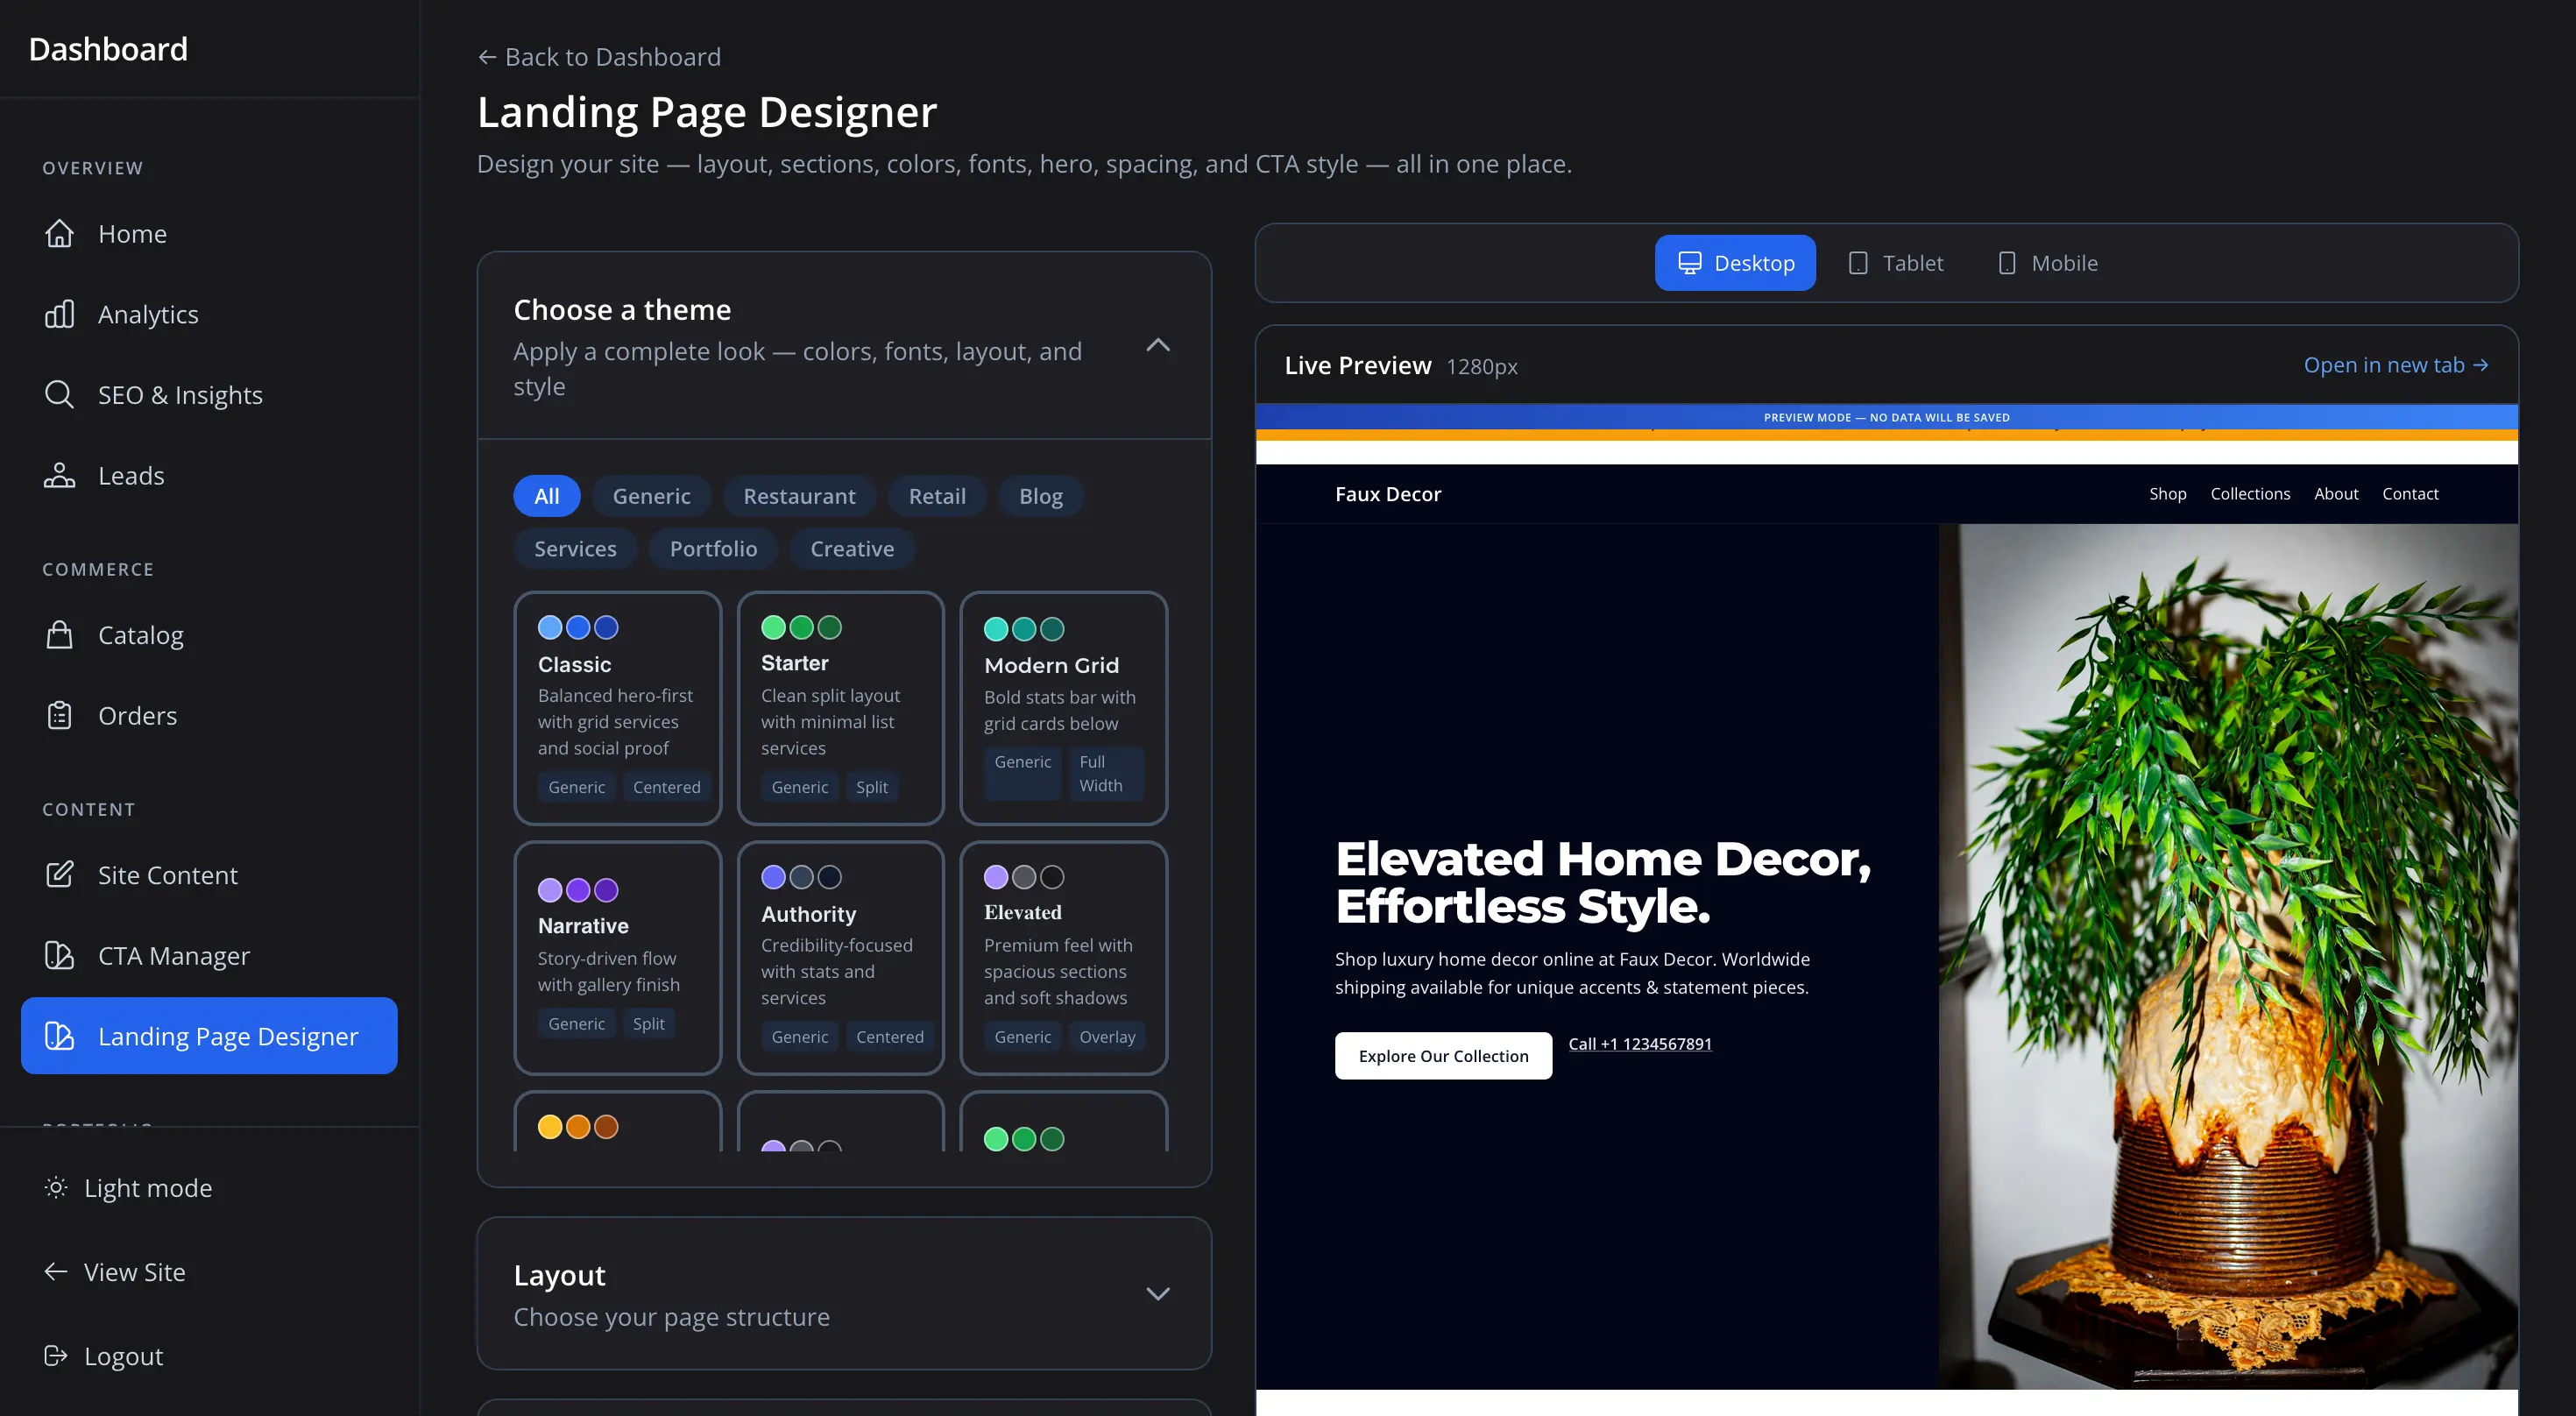Click the CTA Manager palette icon
Image resolution: width=2576 pixels, height=1416 pixels.
[59, 955]
